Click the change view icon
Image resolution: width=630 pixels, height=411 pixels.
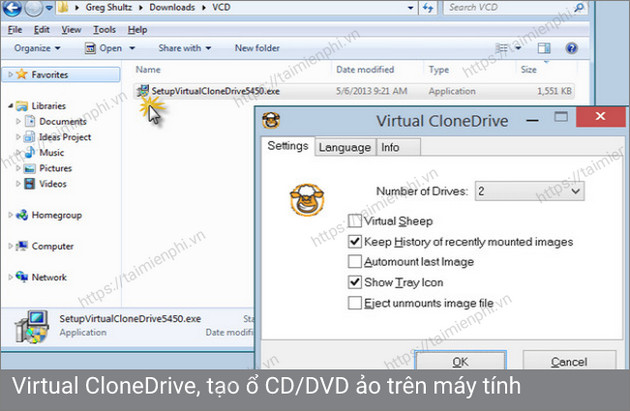point(502,48)
